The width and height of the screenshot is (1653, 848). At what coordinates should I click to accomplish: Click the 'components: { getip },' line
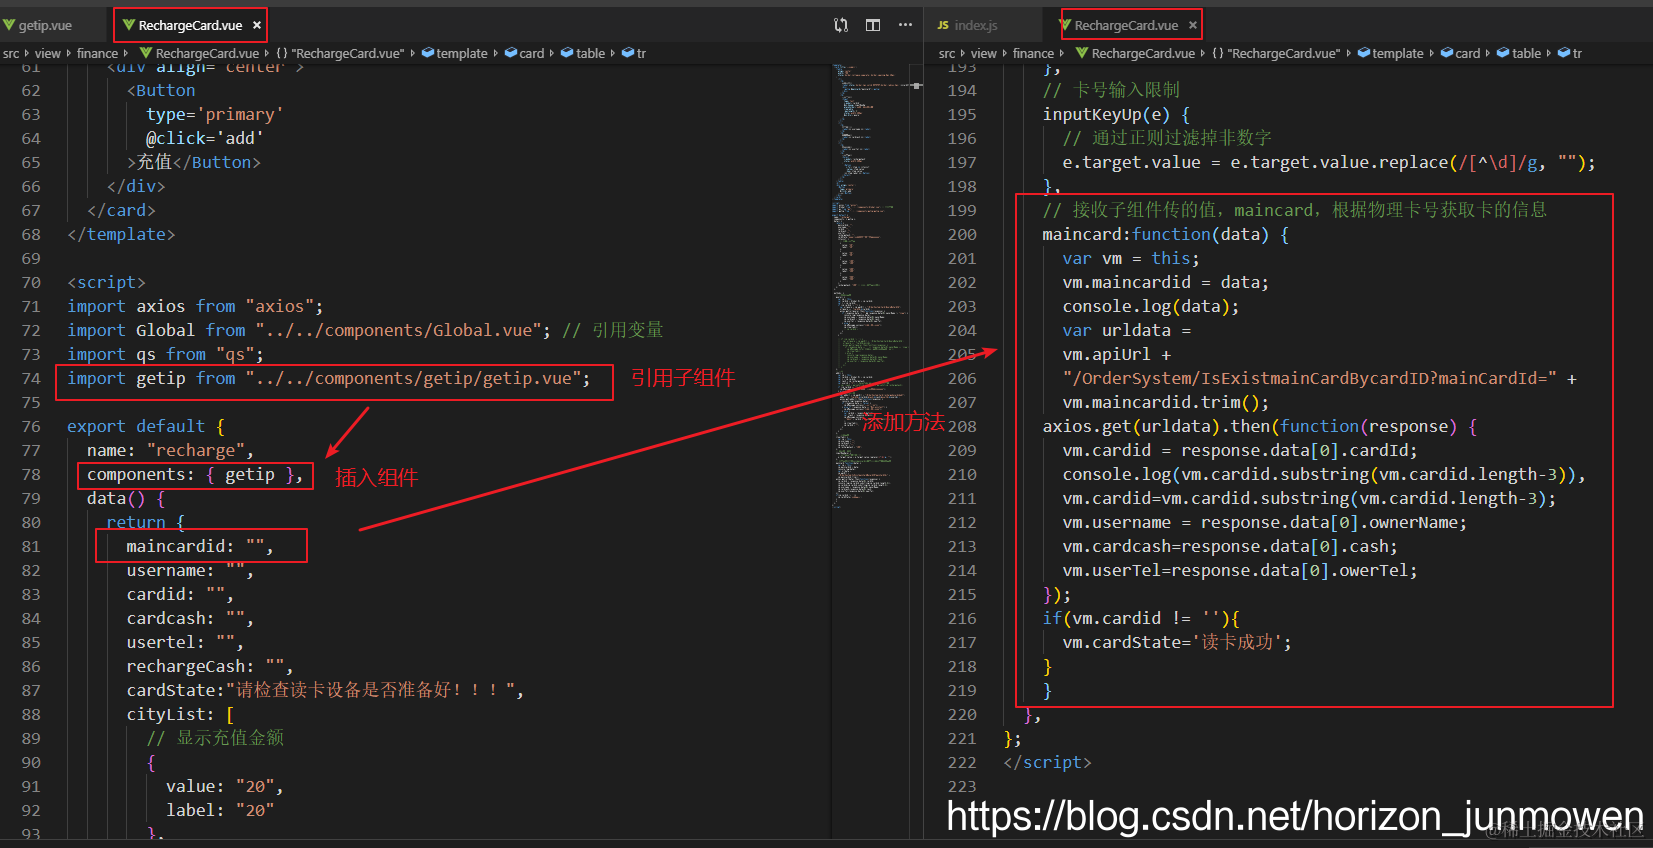pos(194,474)
